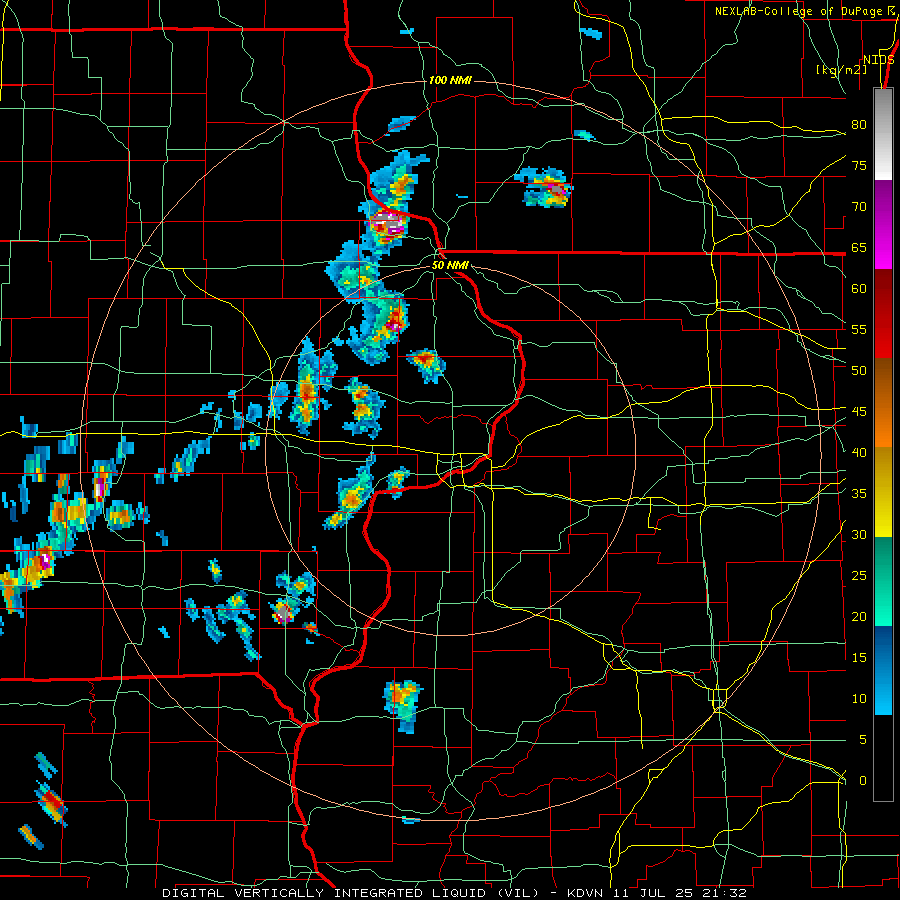This screenshot has width=900, height=900.
Task: Select the 75 value on the scale
Action: [x=859, y=165]
